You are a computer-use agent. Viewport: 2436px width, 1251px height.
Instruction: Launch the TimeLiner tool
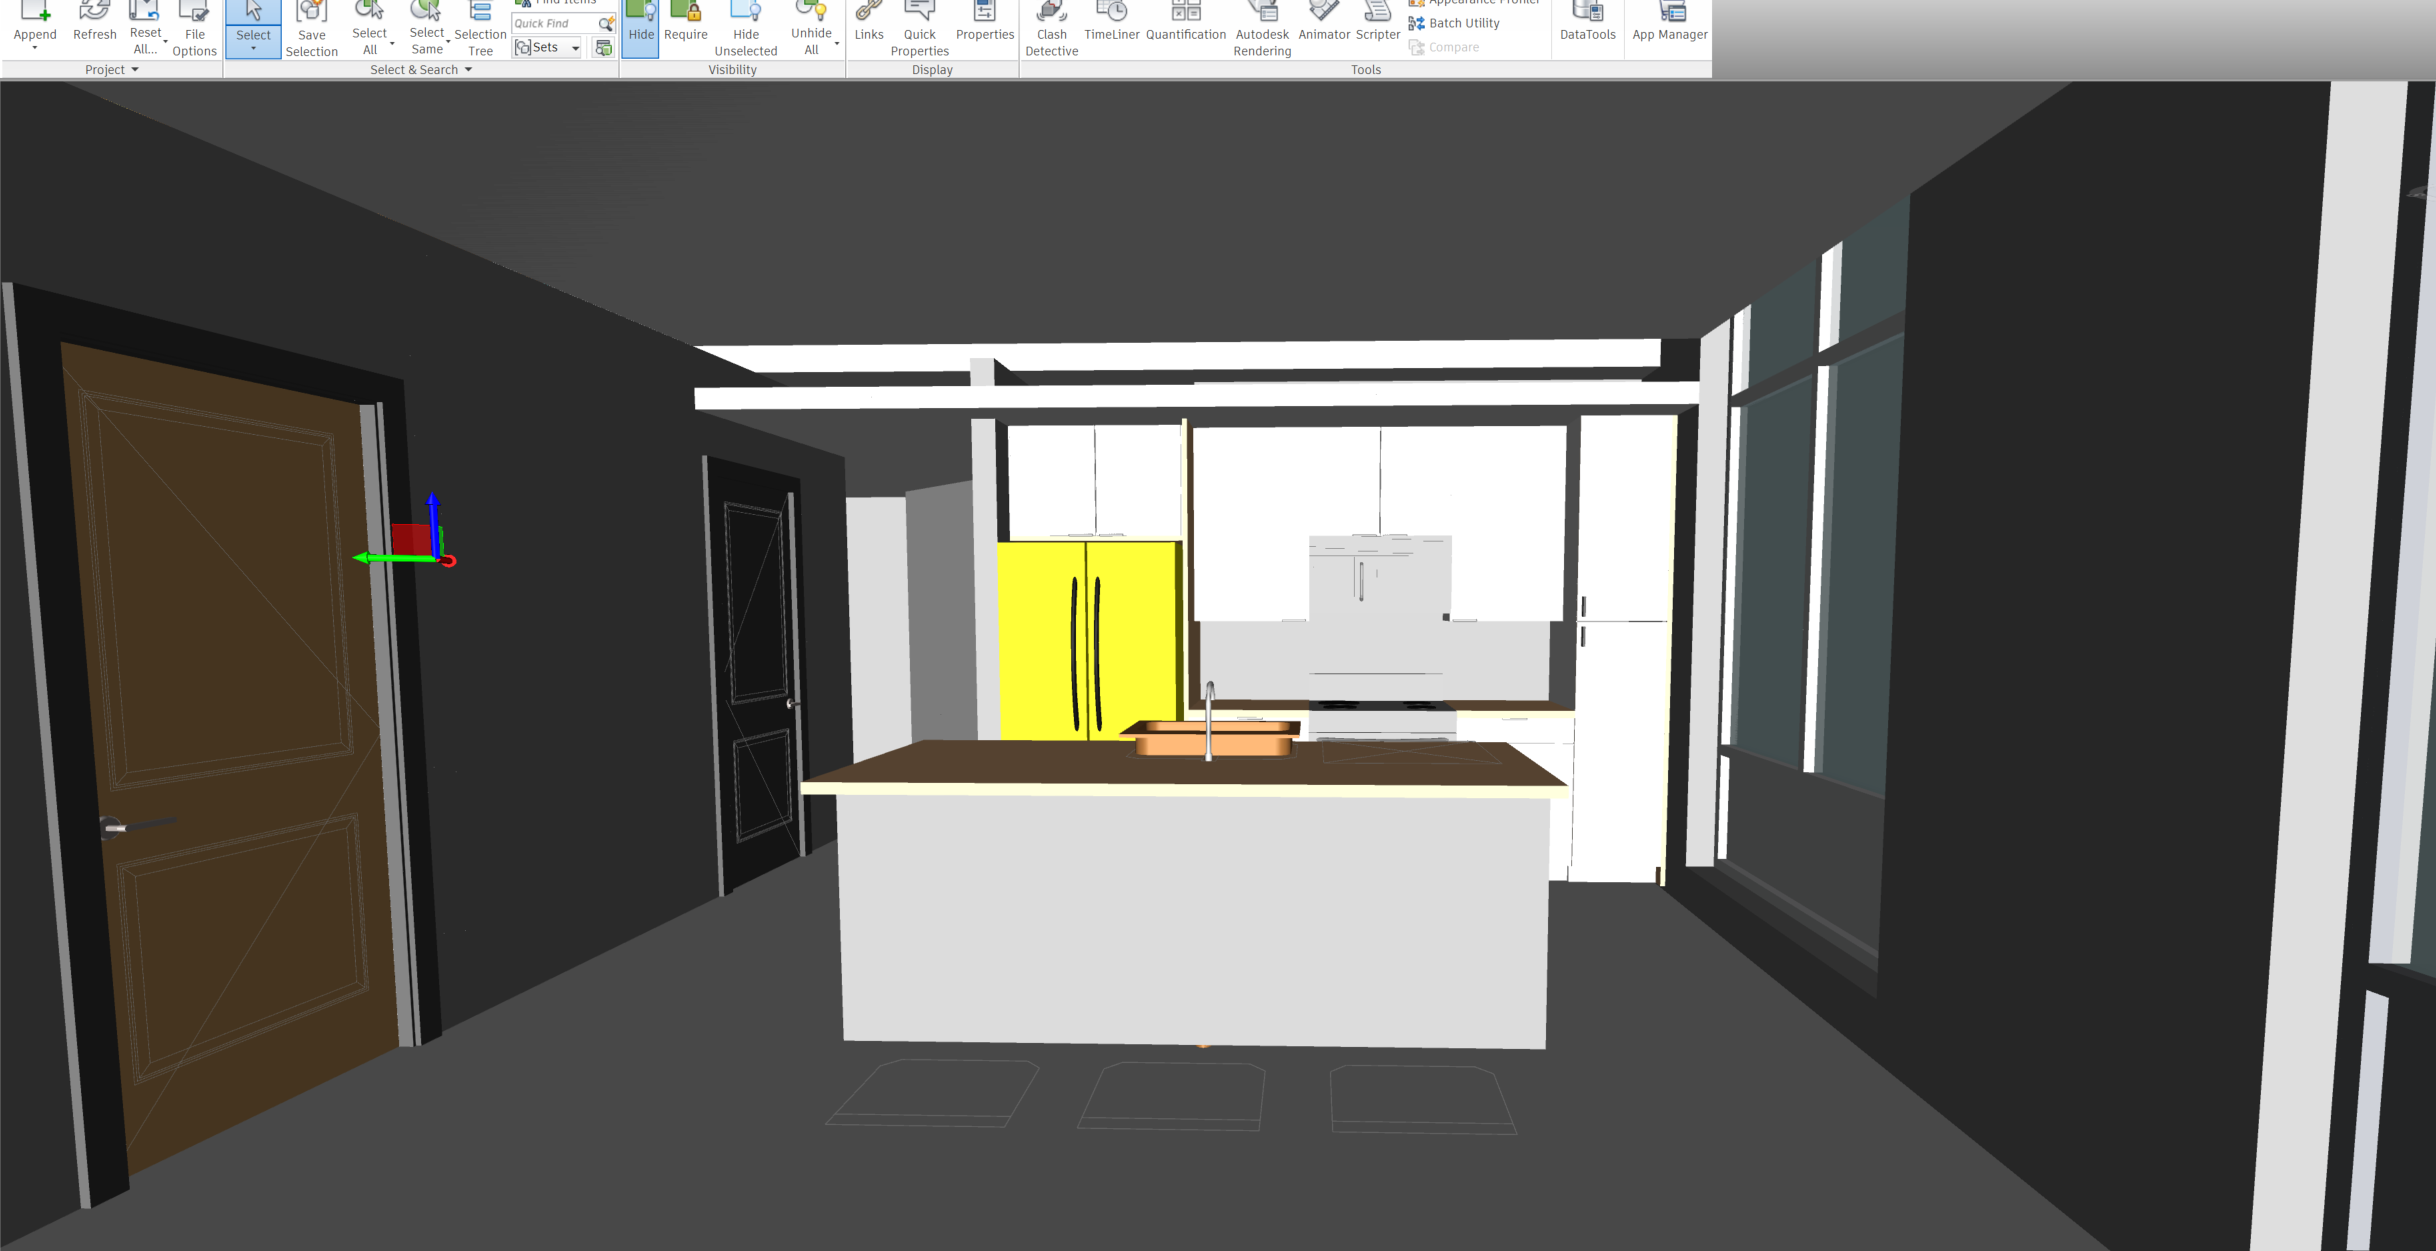(x=1111, y=24)
